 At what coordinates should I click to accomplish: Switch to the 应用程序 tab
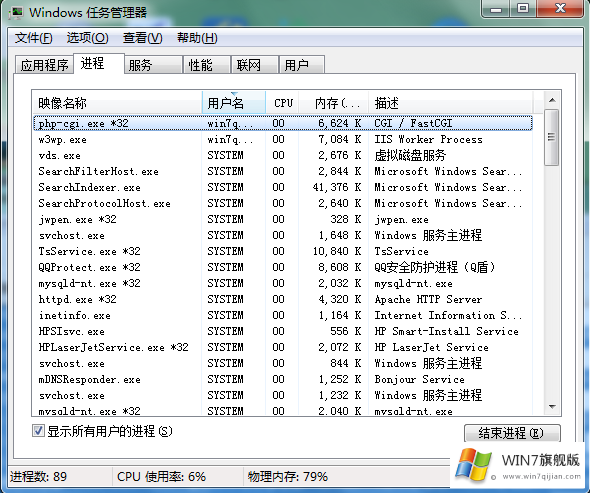point(44,65)
